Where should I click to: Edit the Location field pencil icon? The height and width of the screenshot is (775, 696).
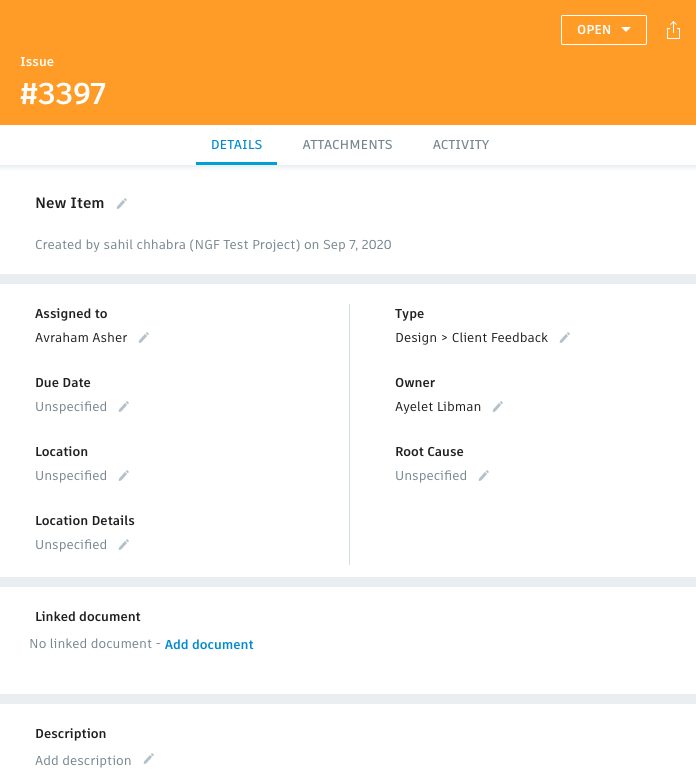(x=124, y=476)
